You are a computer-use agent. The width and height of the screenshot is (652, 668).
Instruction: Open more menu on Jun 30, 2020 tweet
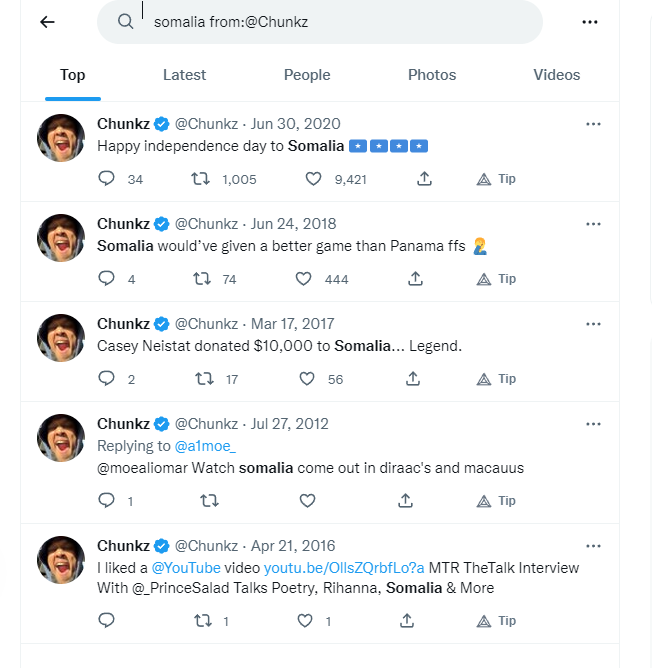click(593, 124)
